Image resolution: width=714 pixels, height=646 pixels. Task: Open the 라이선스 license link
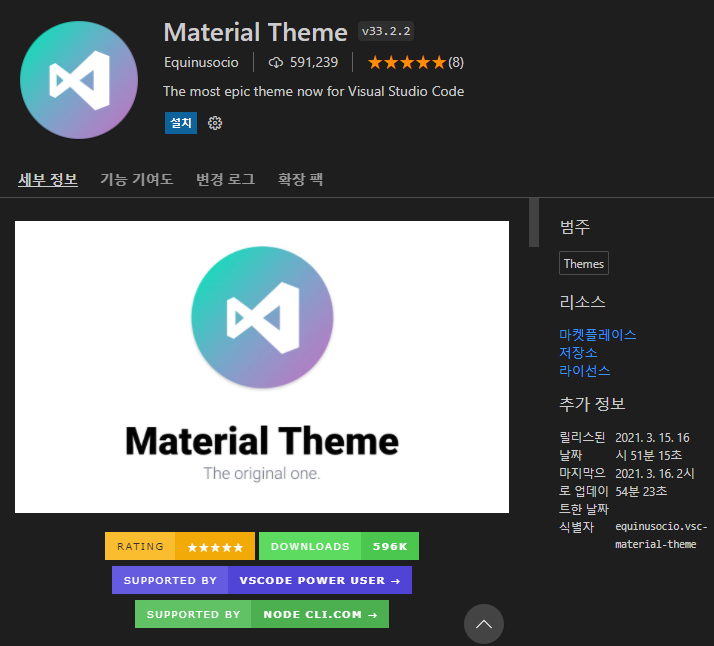tap(585, 371)
